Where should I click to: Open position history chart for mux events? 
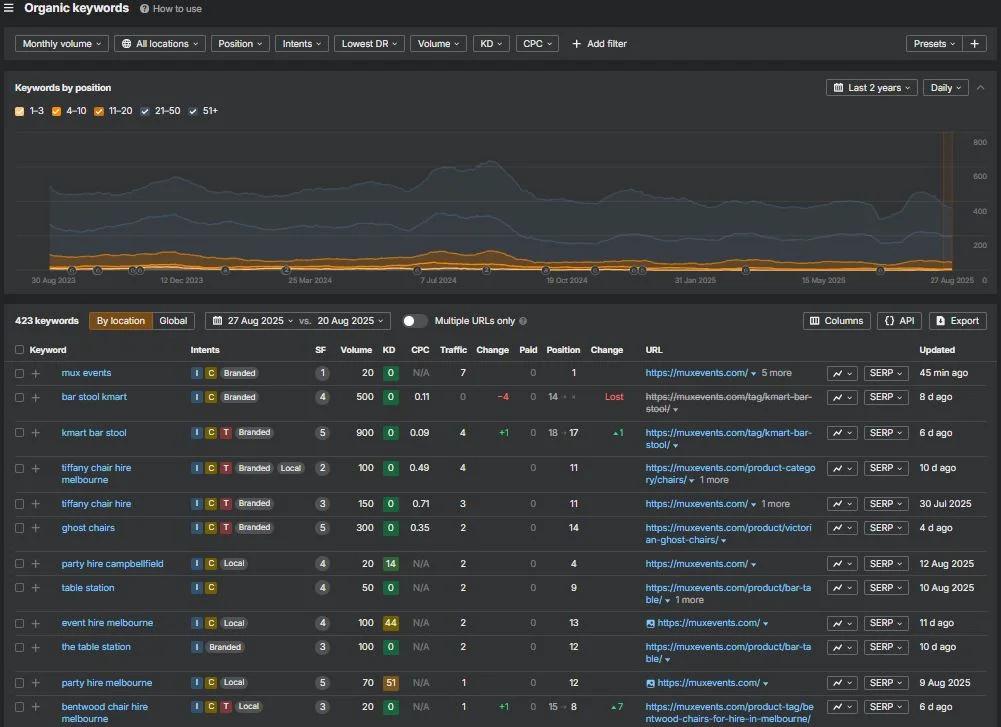(x=842, y=373)
